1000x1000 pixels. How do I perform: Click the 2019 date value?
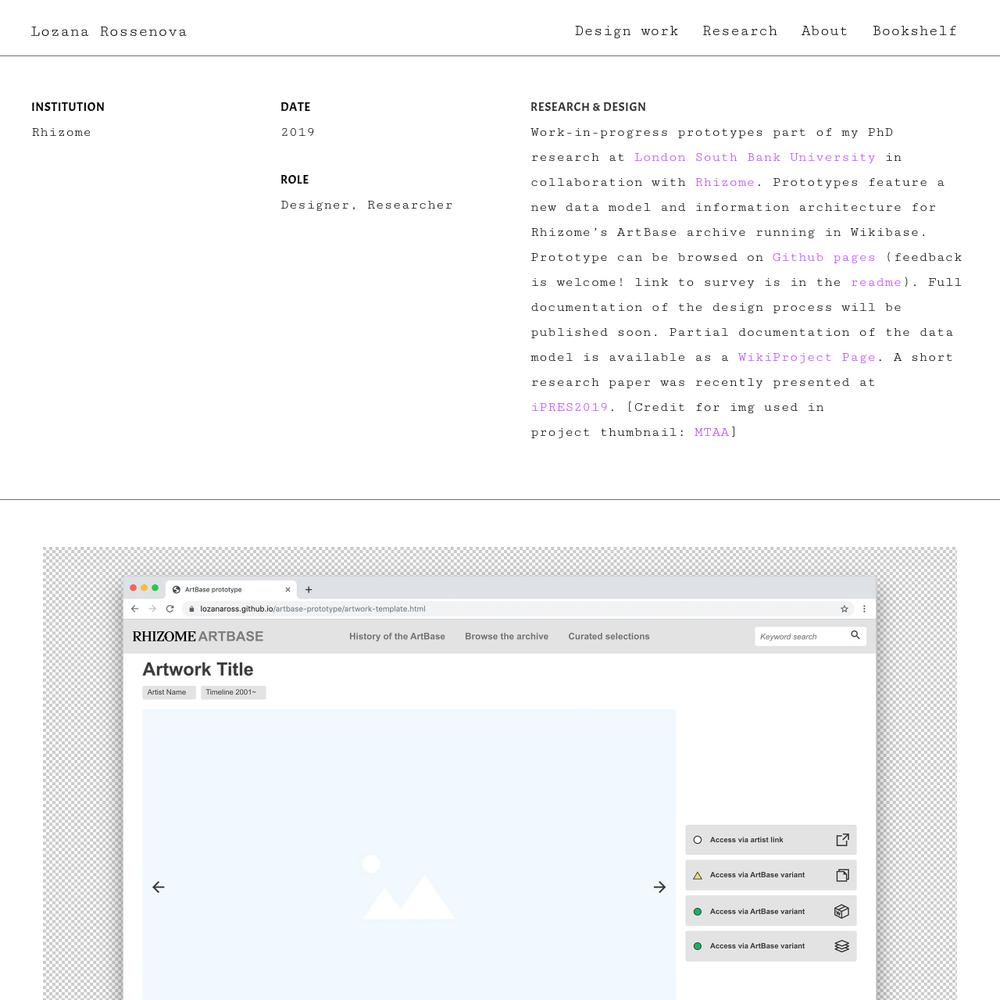click(x=298, y=132)
